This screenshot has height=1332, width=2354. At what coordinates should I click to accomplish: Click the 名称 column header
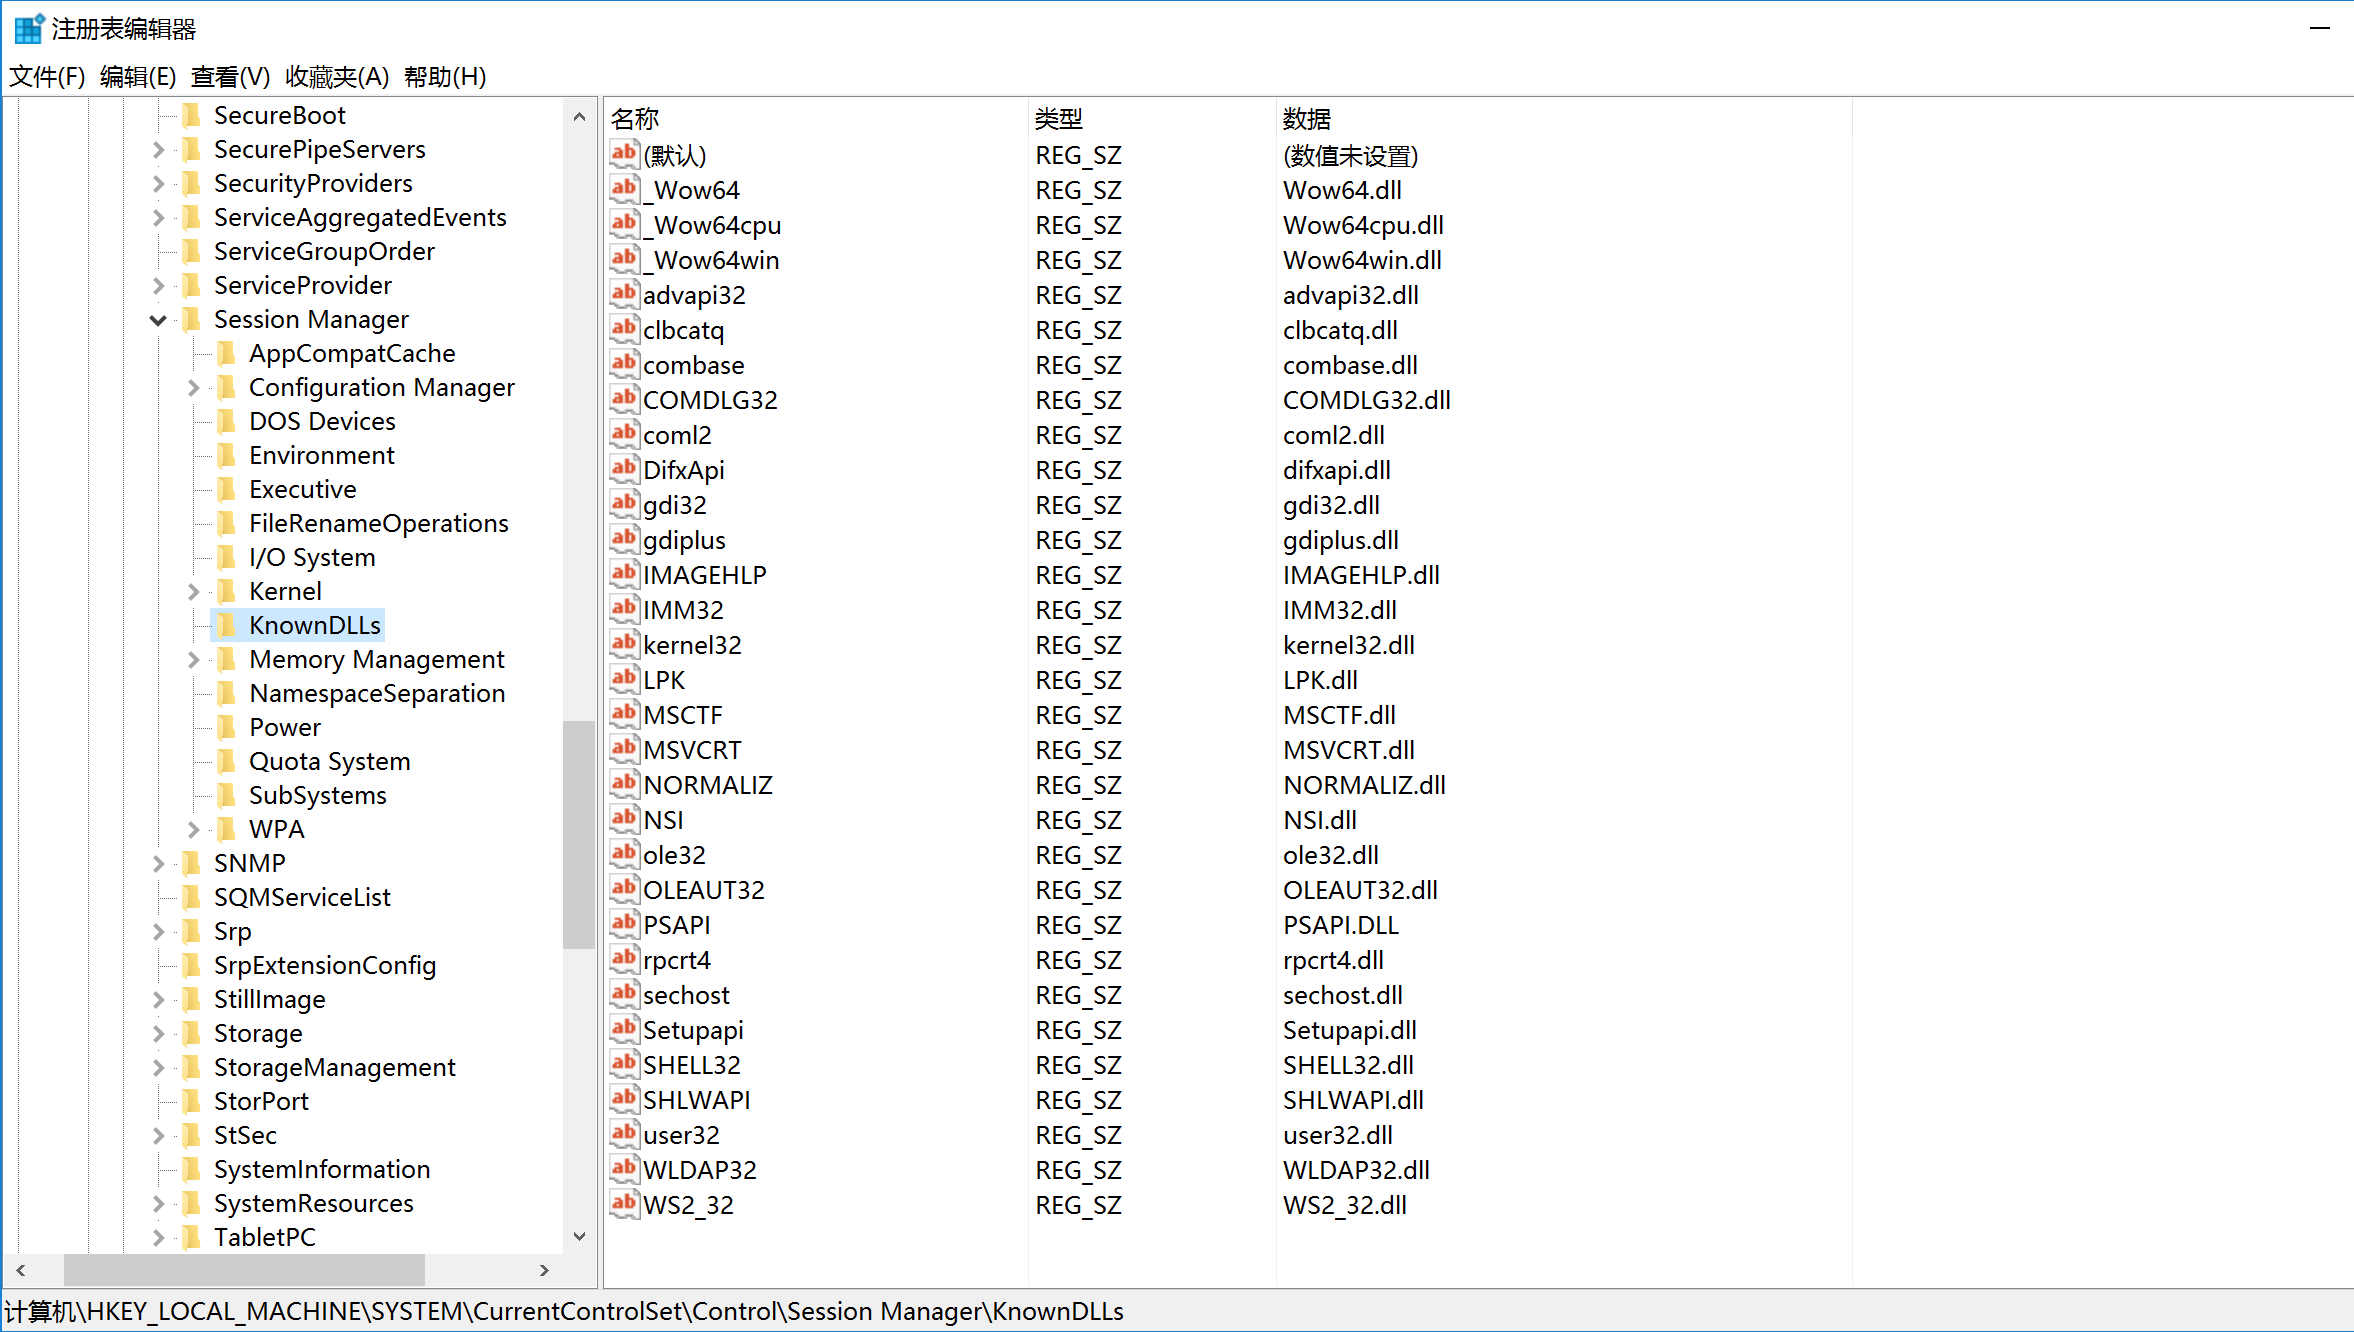tap(636, 119)
